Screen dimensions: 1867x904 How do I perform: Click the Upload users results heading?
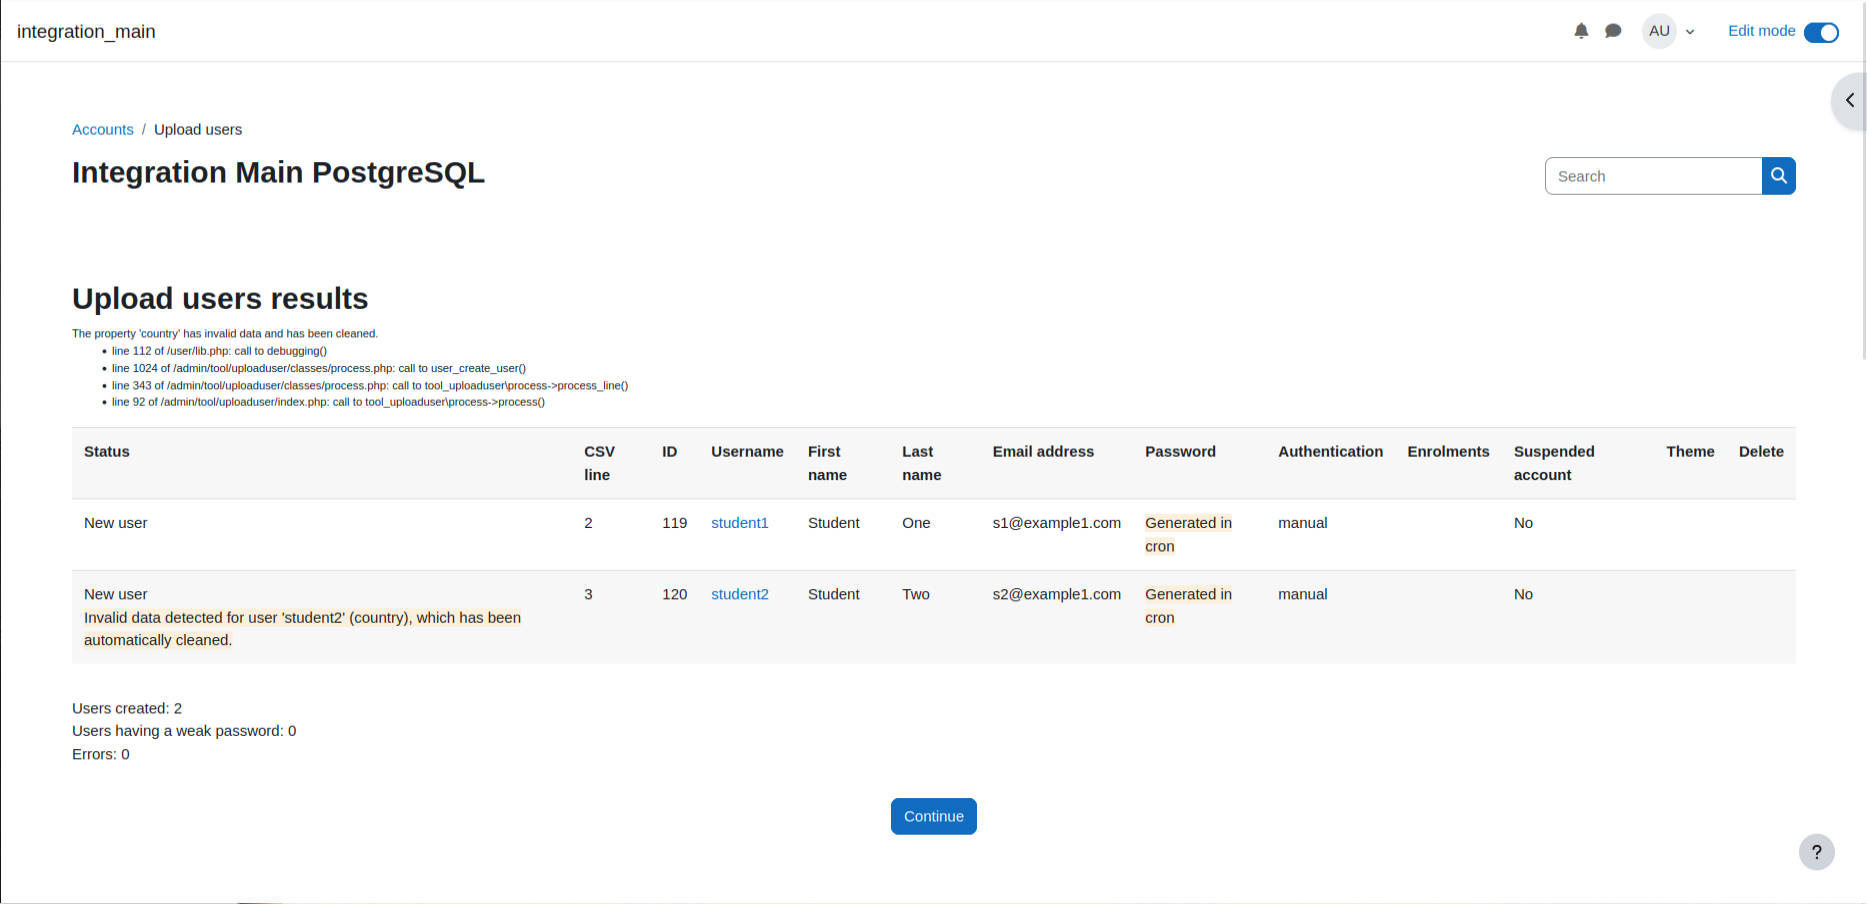pyautogui.click(x=220, y=298)
